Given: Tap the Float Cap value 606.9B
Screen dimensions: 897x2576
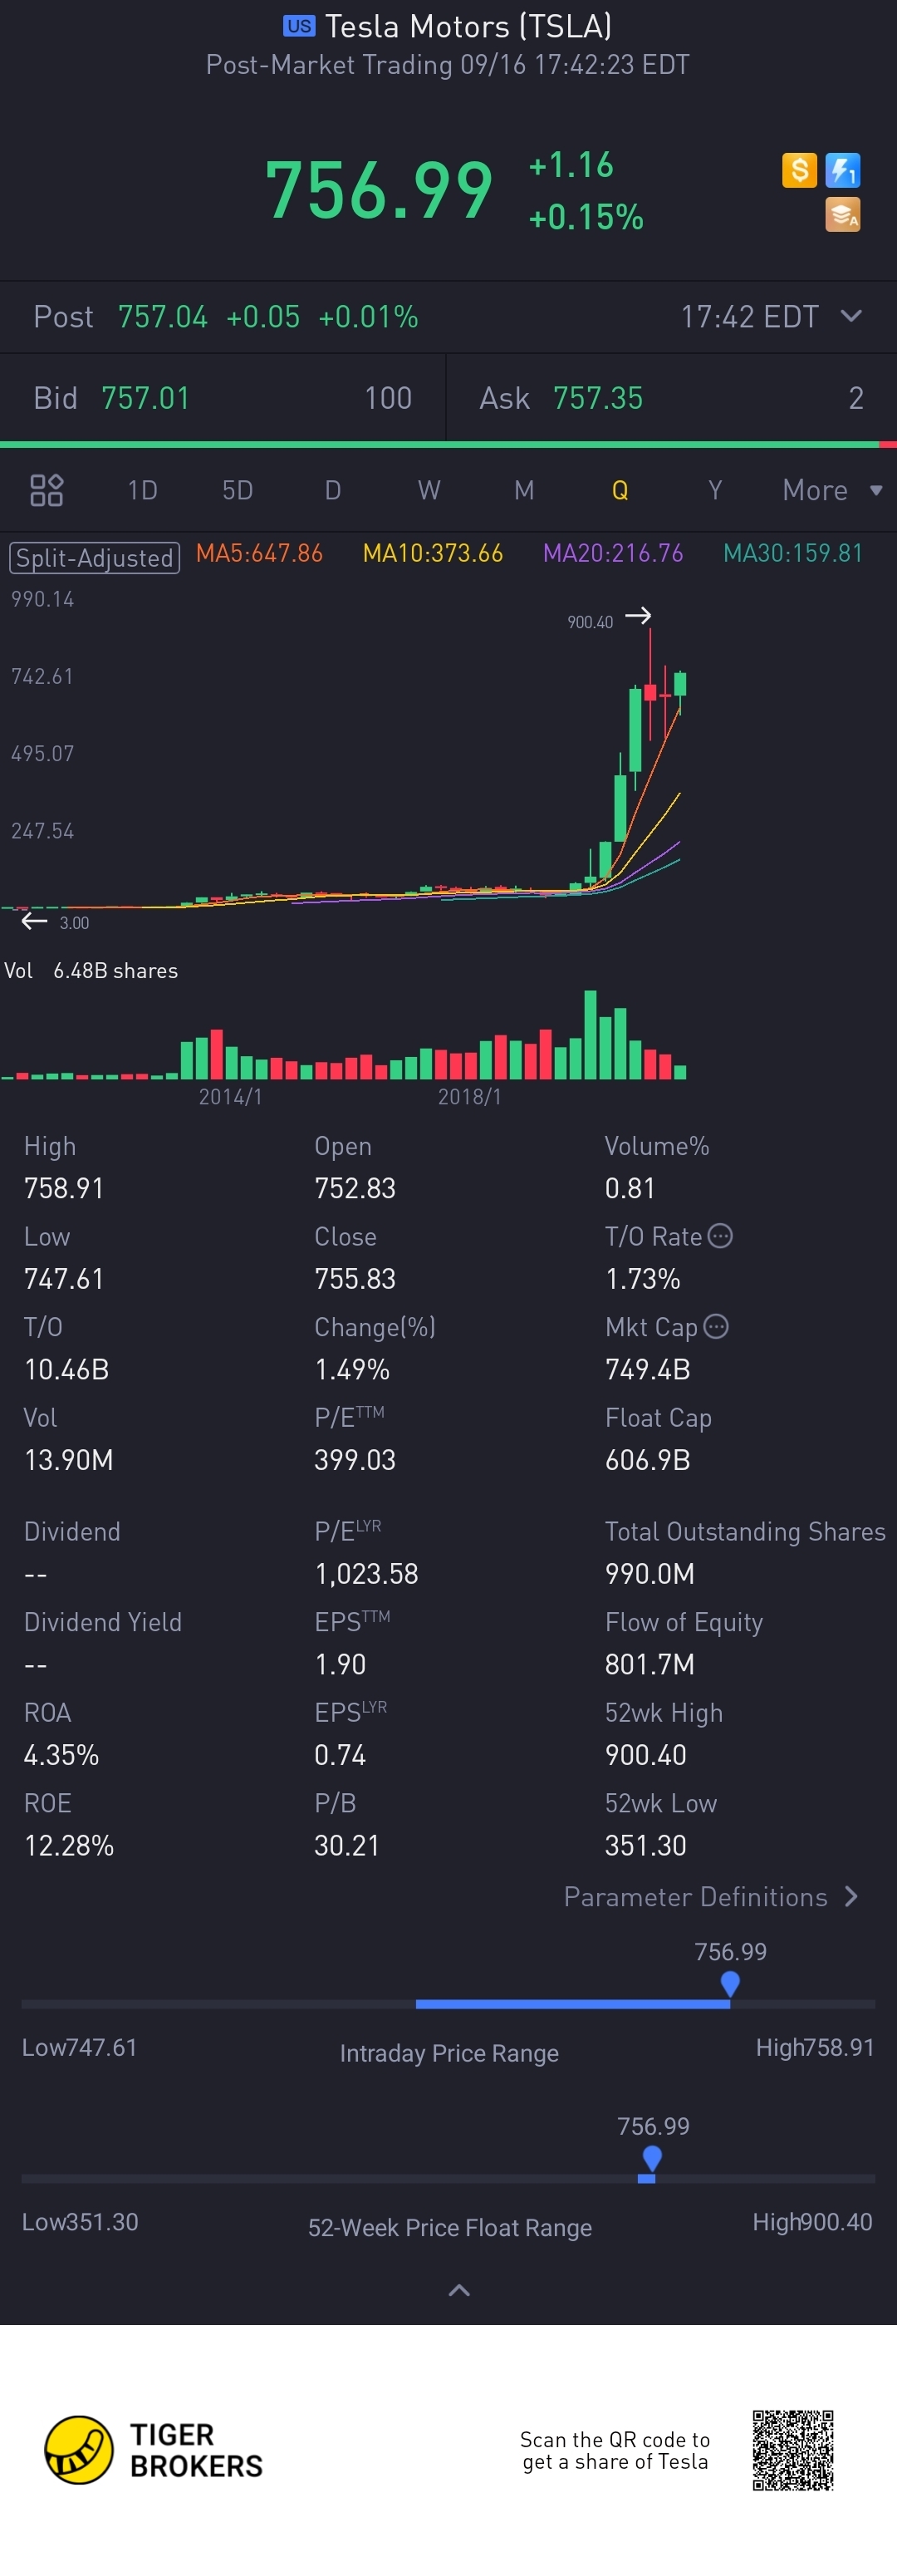Looking at the screenshot, I should (648, 1460).
